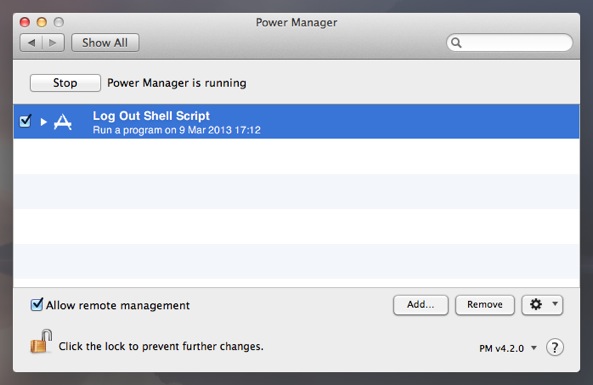Stop Power Manager
593x385 pixels.
pos(65,83)
